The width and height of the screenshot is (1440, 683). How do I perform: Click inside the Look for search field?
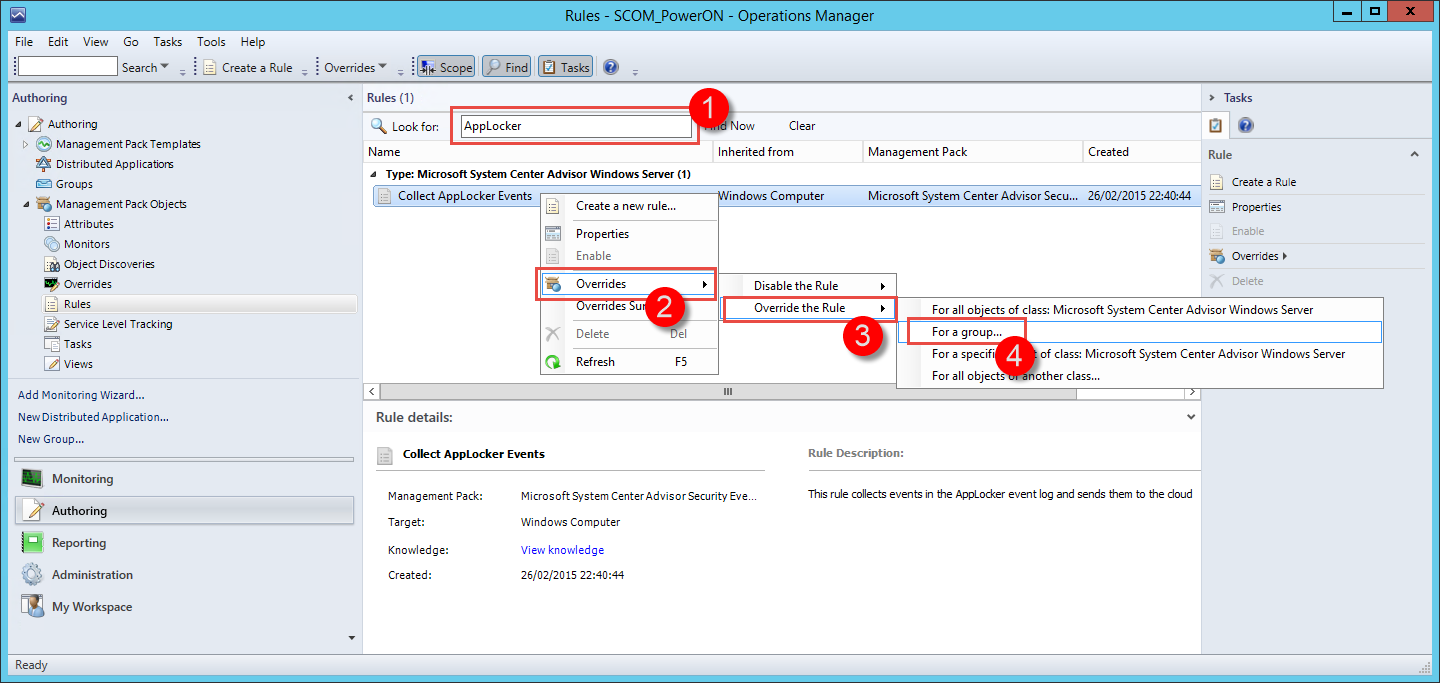pos(575,125)
